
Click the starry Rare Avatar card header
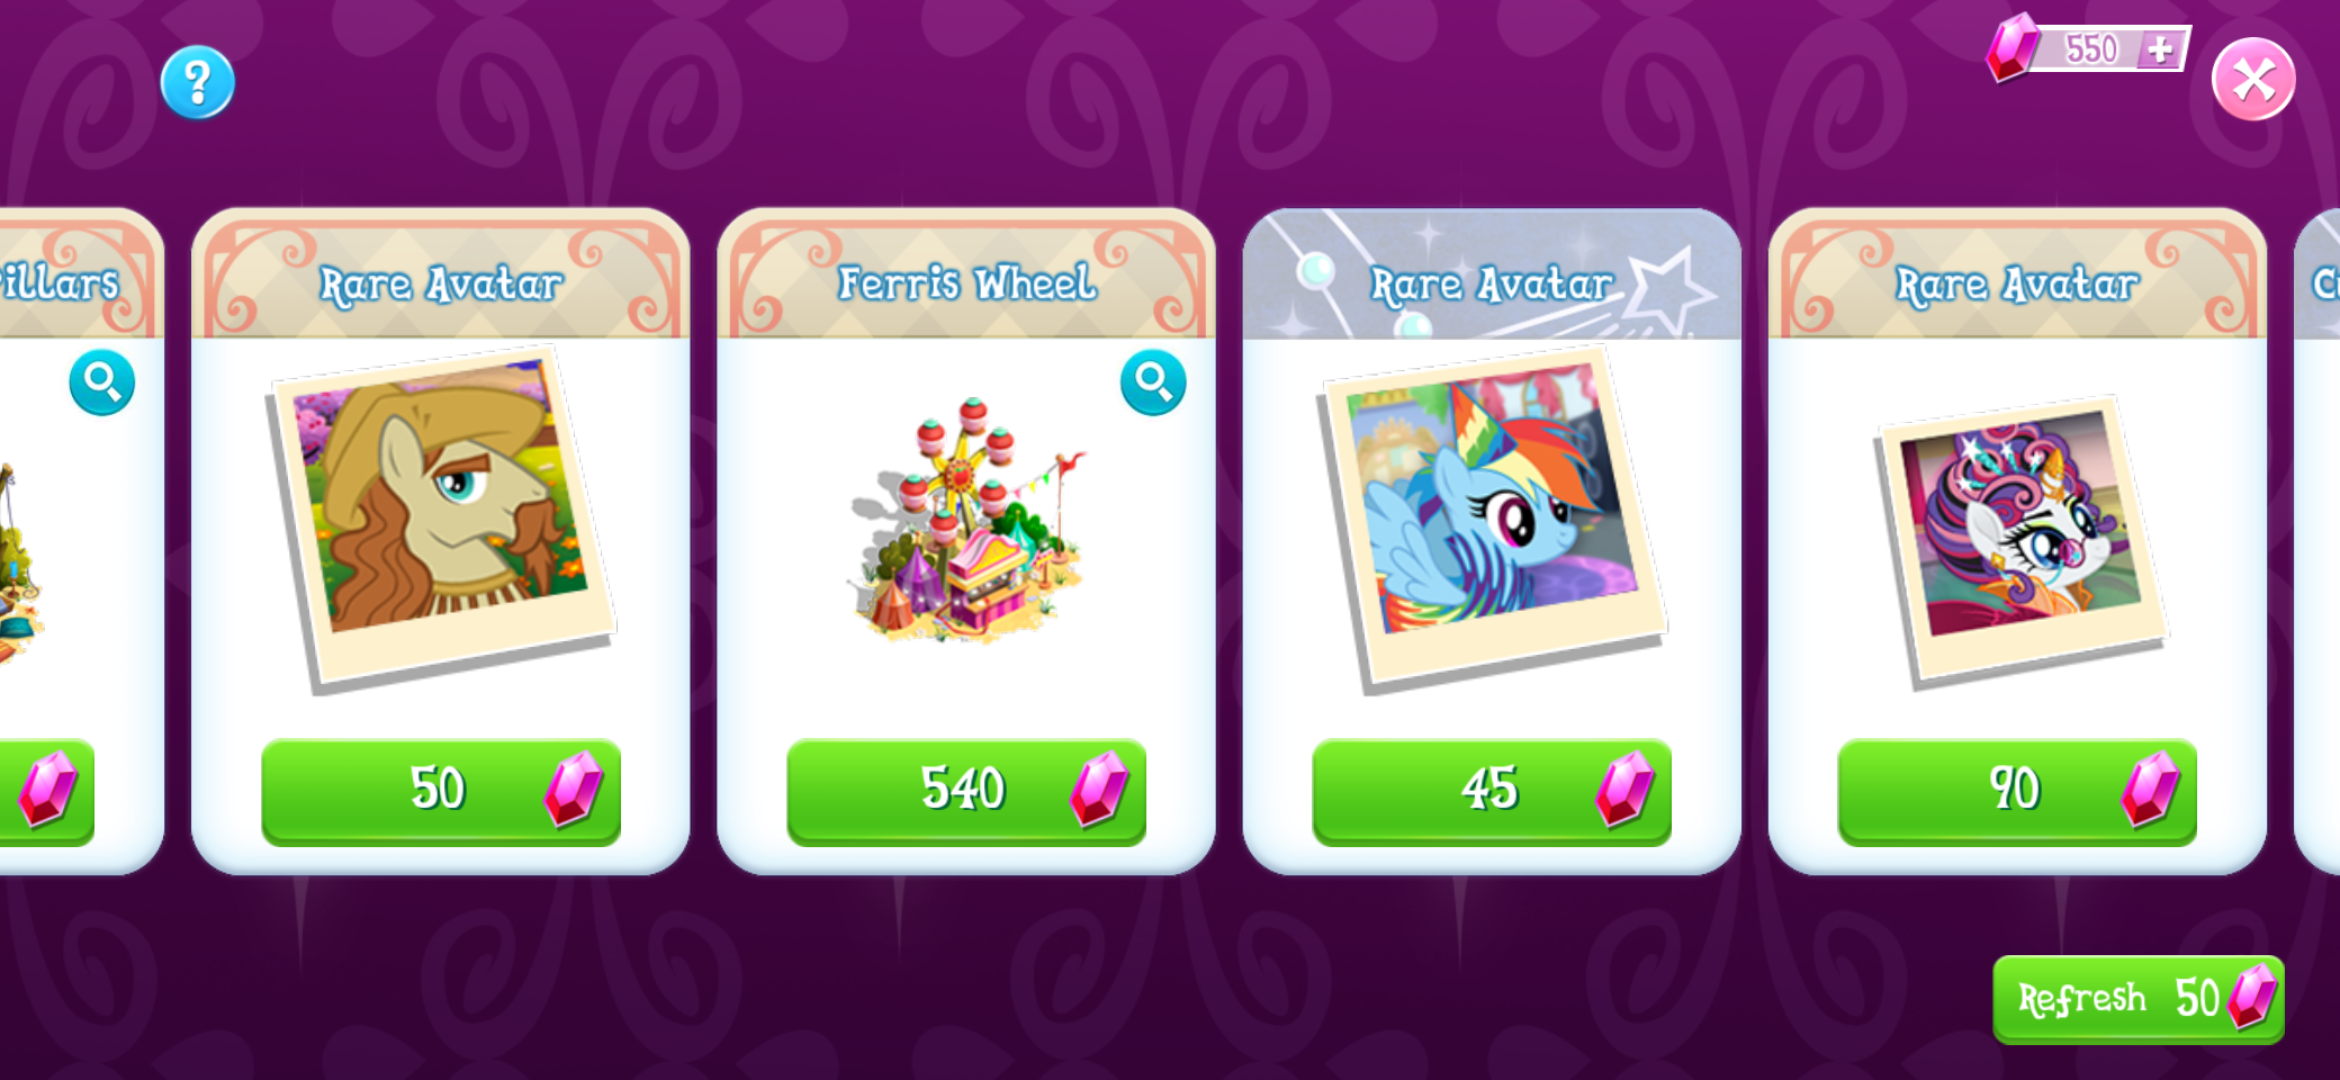click(x=1491, y=274)
